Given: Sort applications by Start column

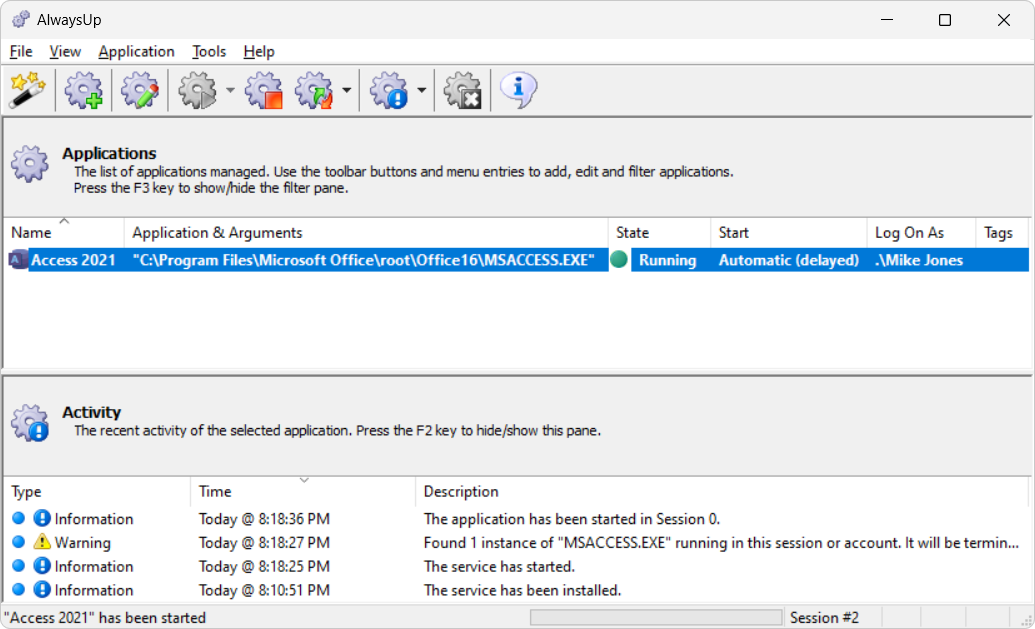Looking at the screenshot, I should (x=789, y=232).
